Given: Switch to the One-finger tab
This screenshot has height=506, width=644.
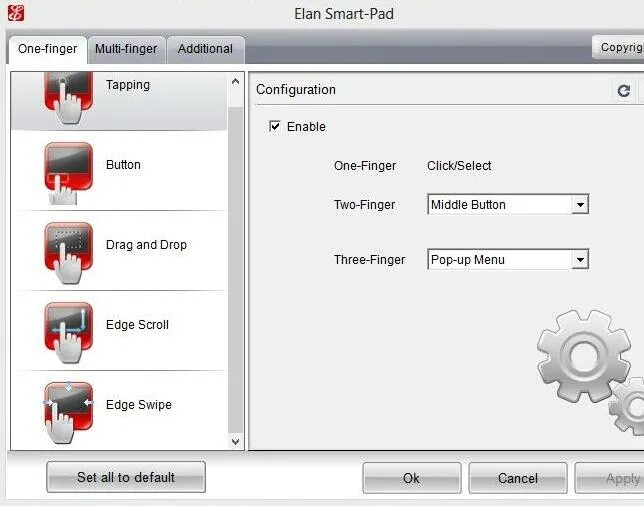Looking at the screenshot, I should (48, 49).
